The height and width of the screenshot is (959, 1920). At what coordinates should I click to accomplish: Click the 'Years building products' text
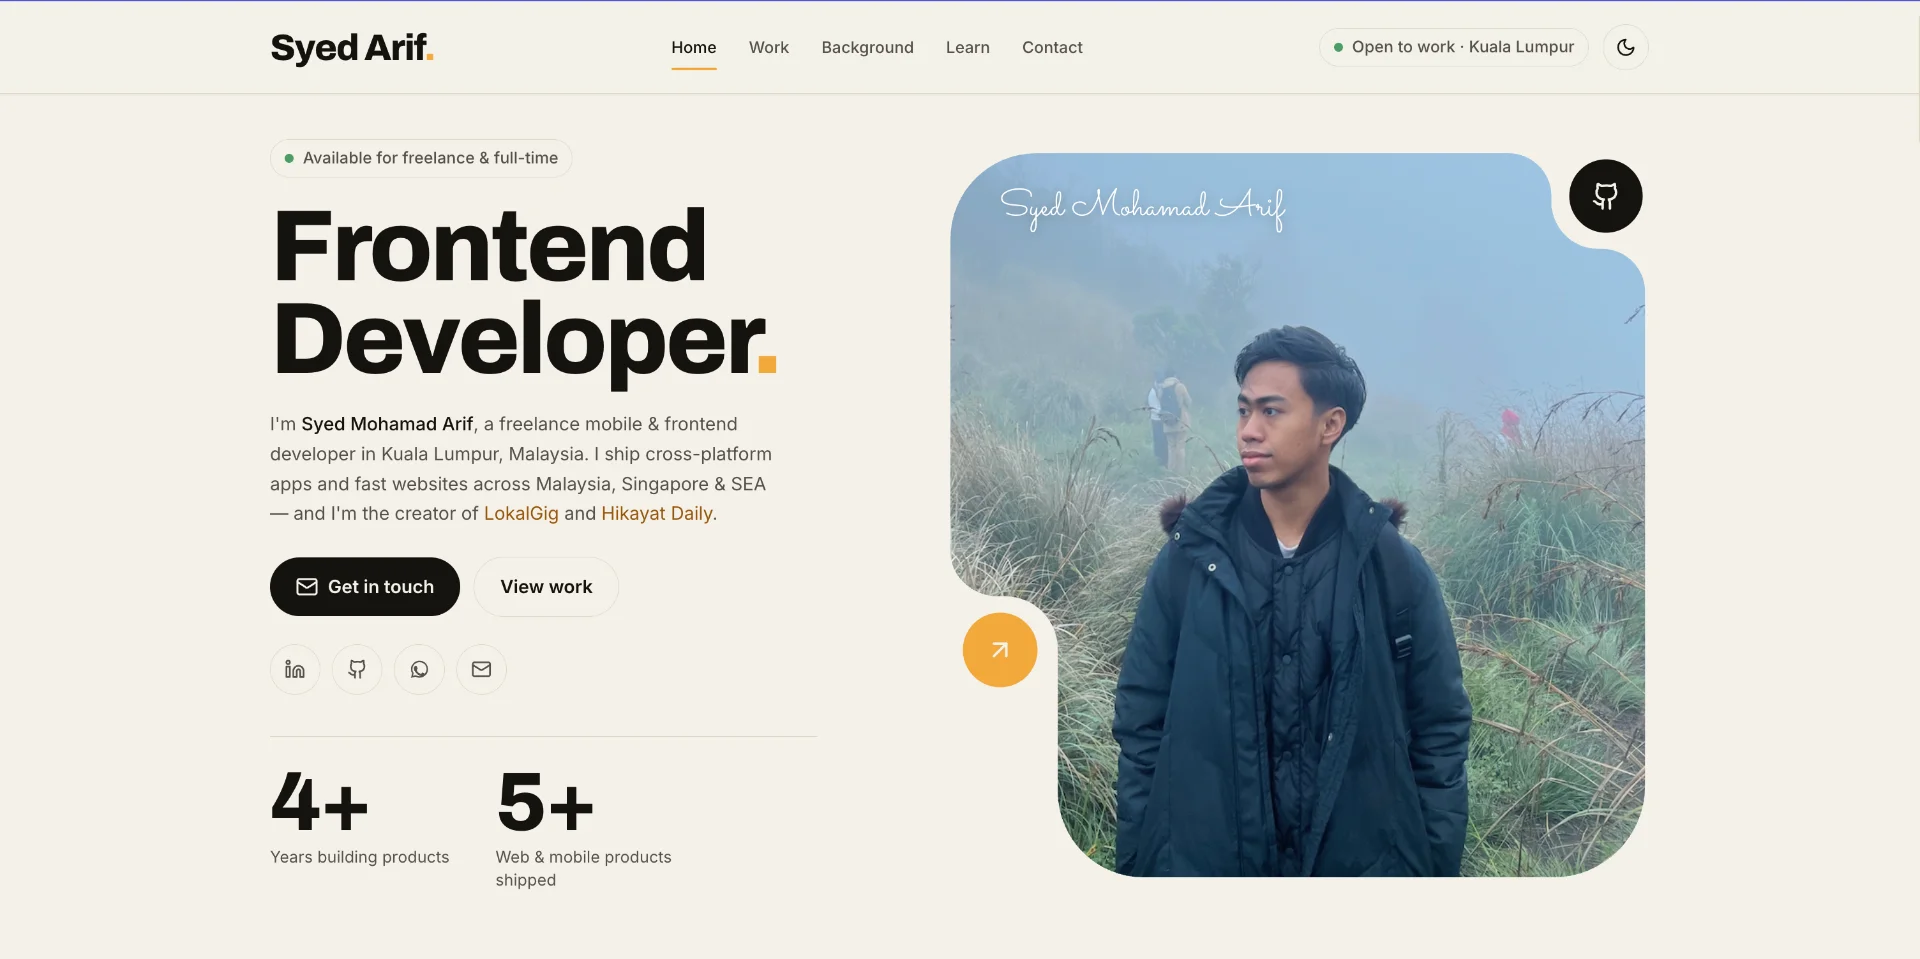point(360,857)
